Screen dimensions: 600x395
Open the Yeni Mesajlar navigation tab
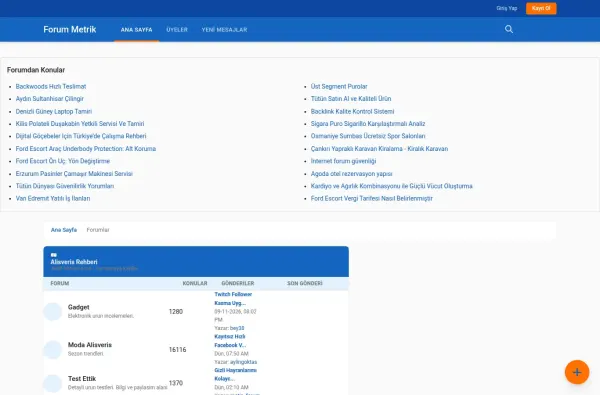click(224, 29)
